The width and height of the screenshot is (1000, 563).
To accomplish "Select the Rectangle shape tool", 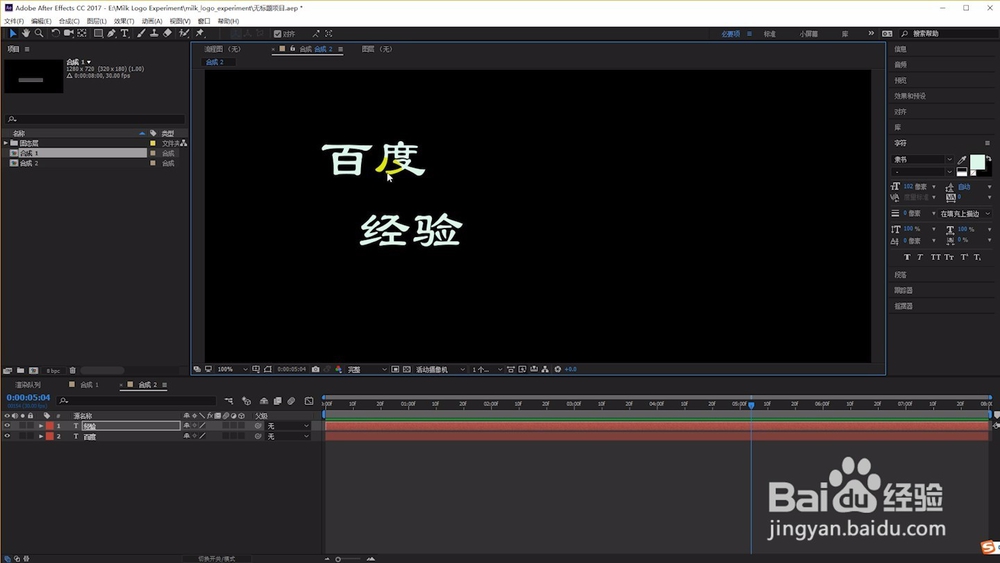I will tap(98, 33).
